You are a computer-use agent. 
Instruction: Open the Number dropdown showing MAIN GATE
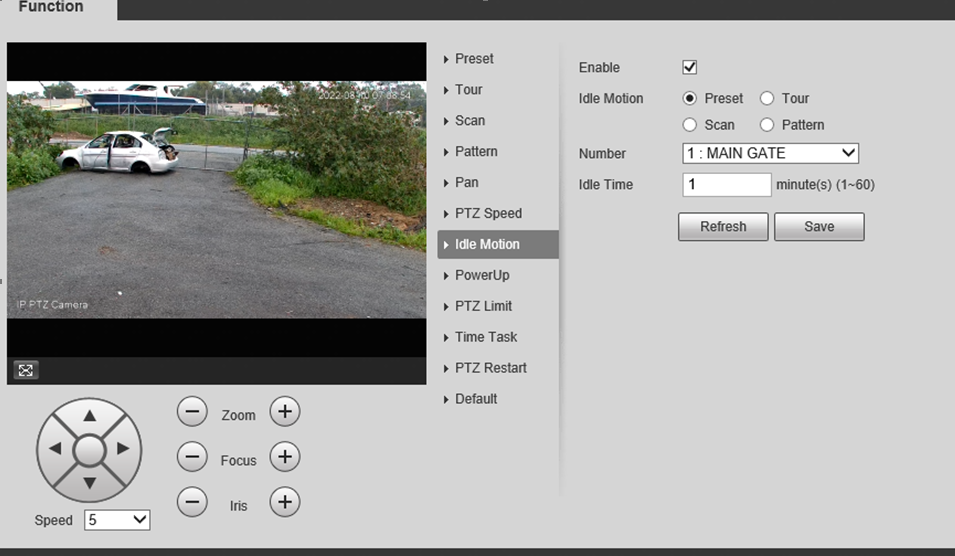(x=769, y=153)
